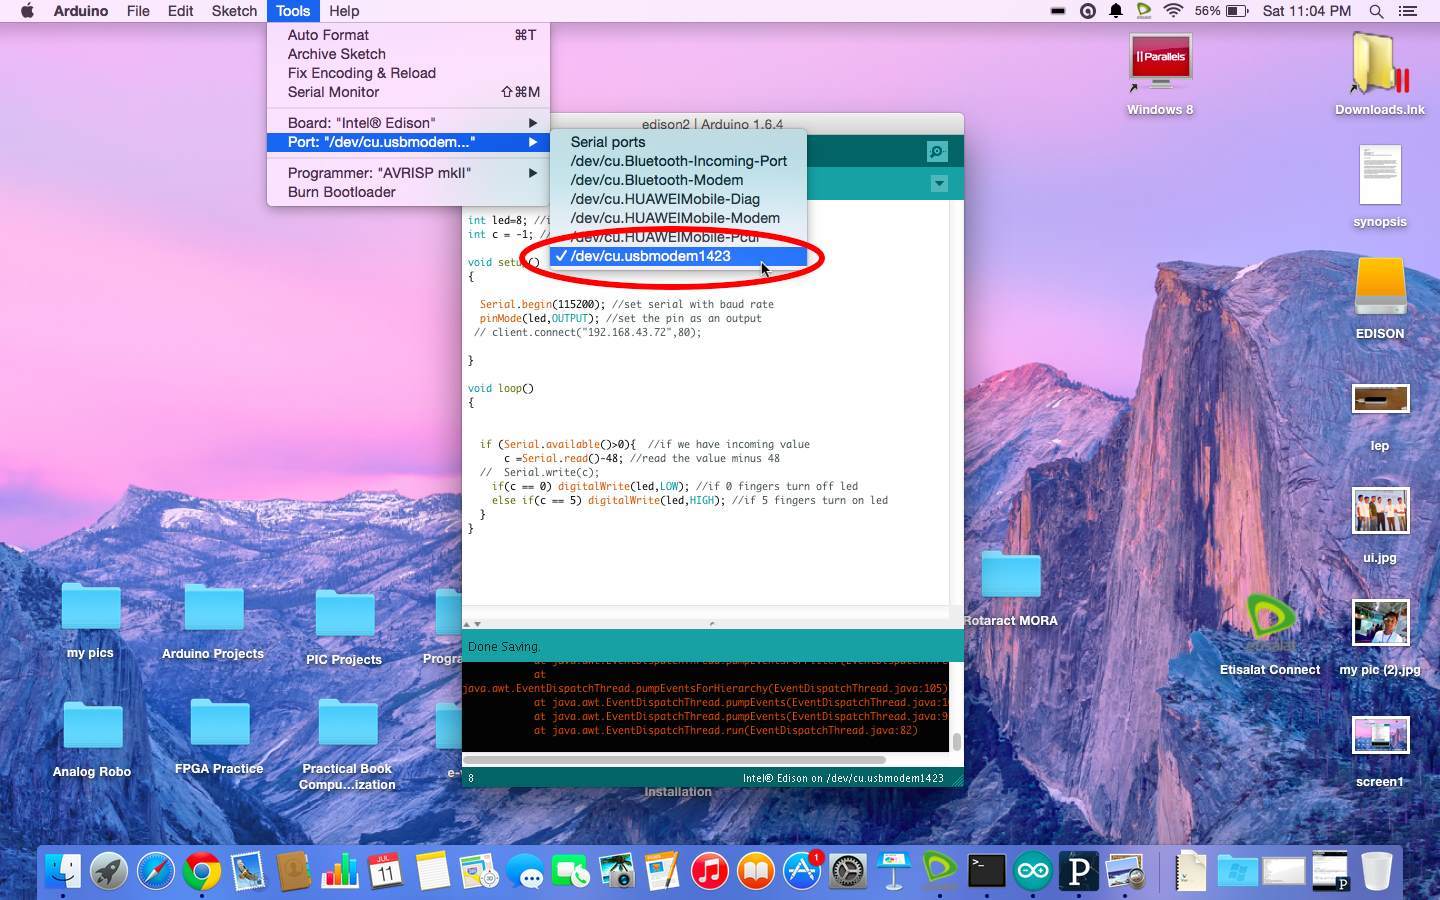
Task: Select /dev/cu.Bluetooth-Modem serial port
Action: 678,180
